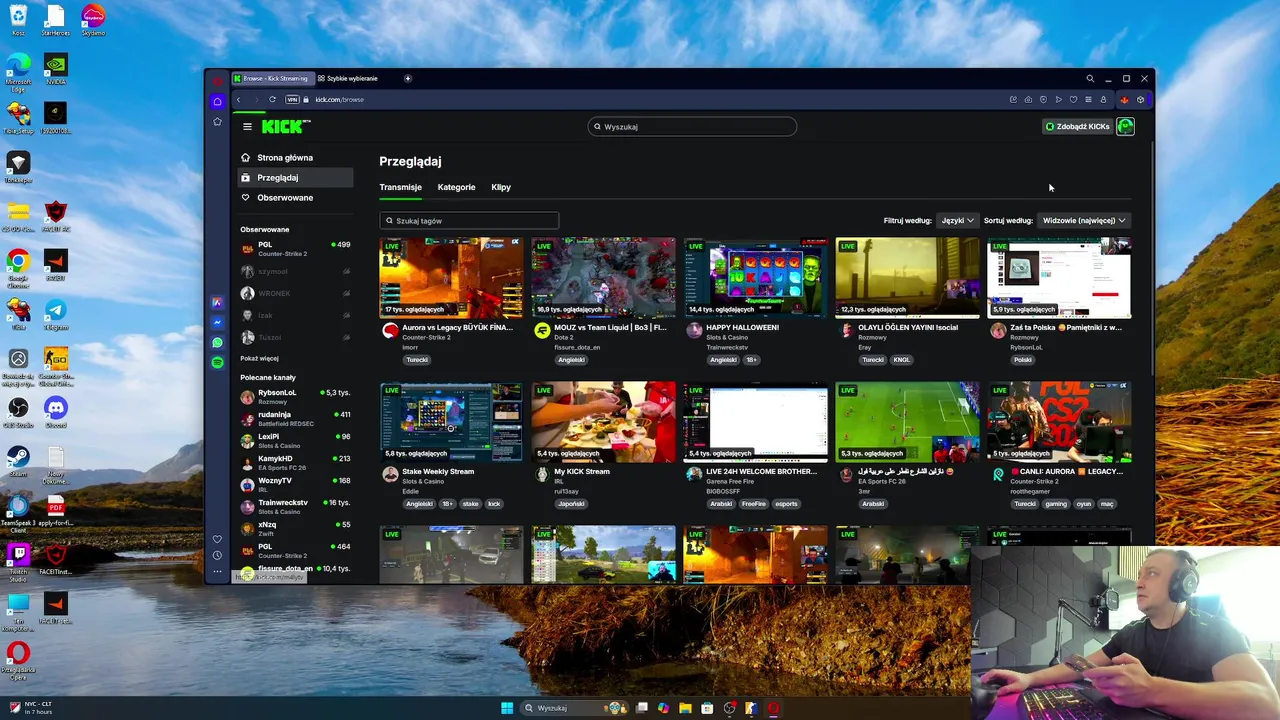Click the Turecki tag under Aurora stream
The width and height of the screenshot is (1280, 720).
(417, 360)
